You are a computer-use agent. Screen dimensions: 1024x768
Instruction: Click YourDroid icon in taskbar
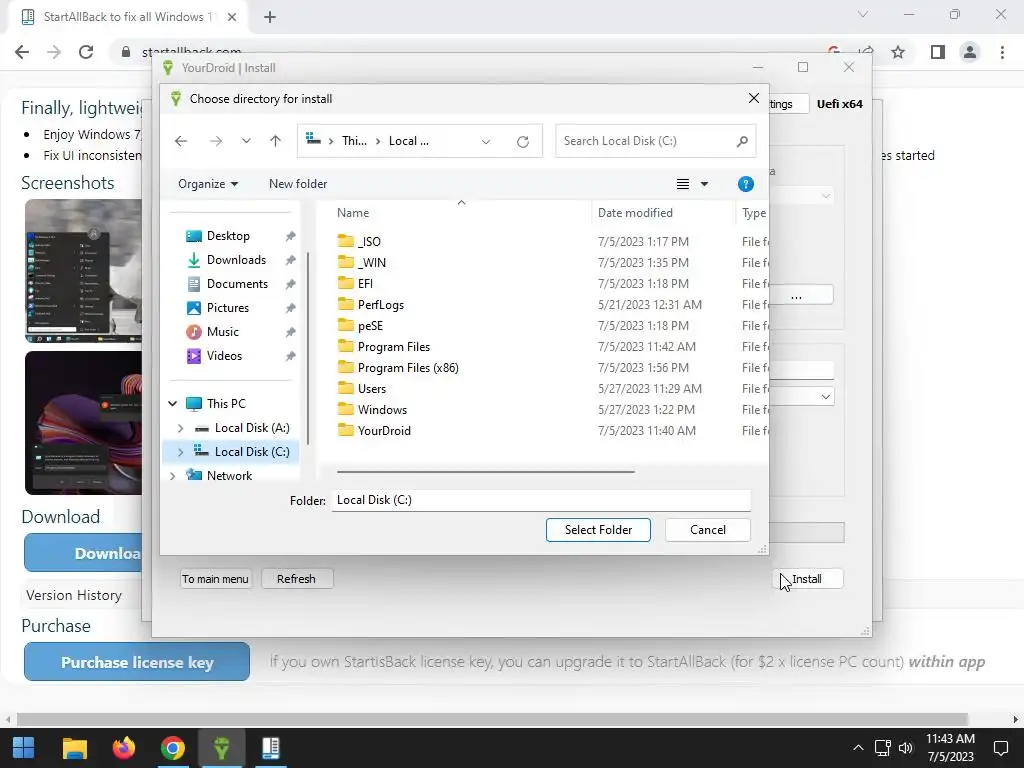pos(221,748)
